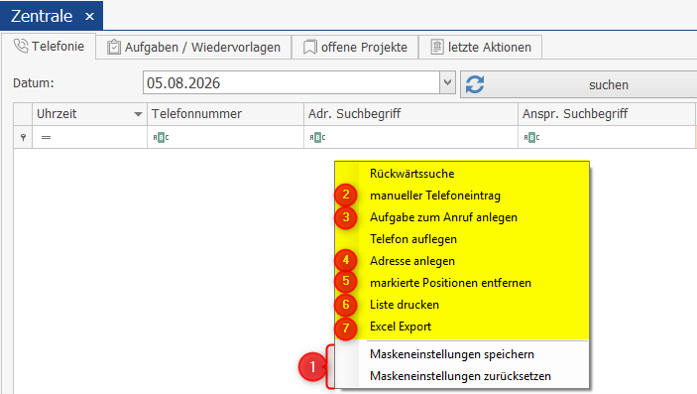Click the bookmark icon on offene Projekte
Screen dimensions: 697x394
pyautogui.click(x=310, y=47)
